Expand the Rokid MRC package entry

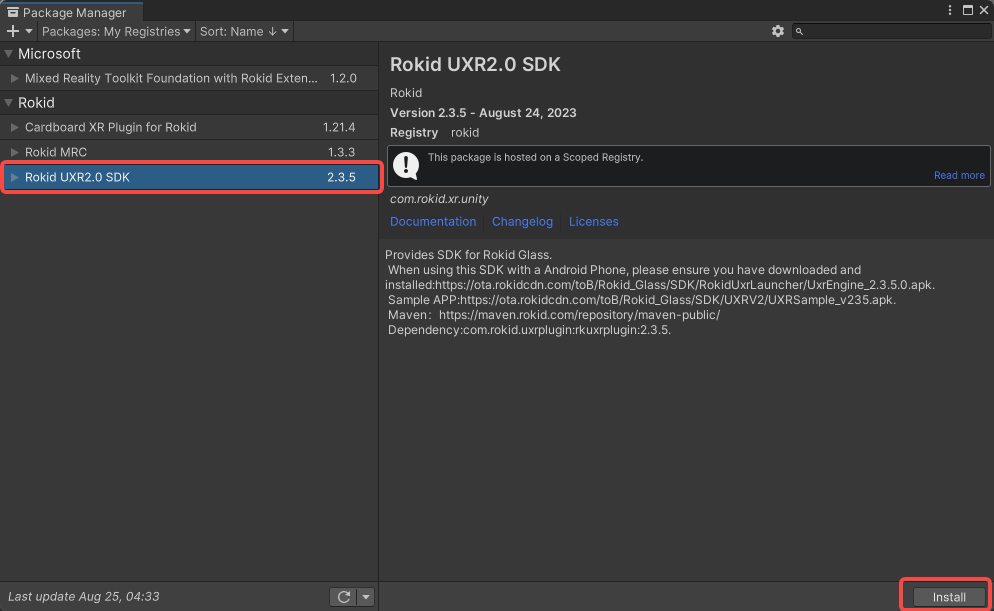[x=16, y=152]
